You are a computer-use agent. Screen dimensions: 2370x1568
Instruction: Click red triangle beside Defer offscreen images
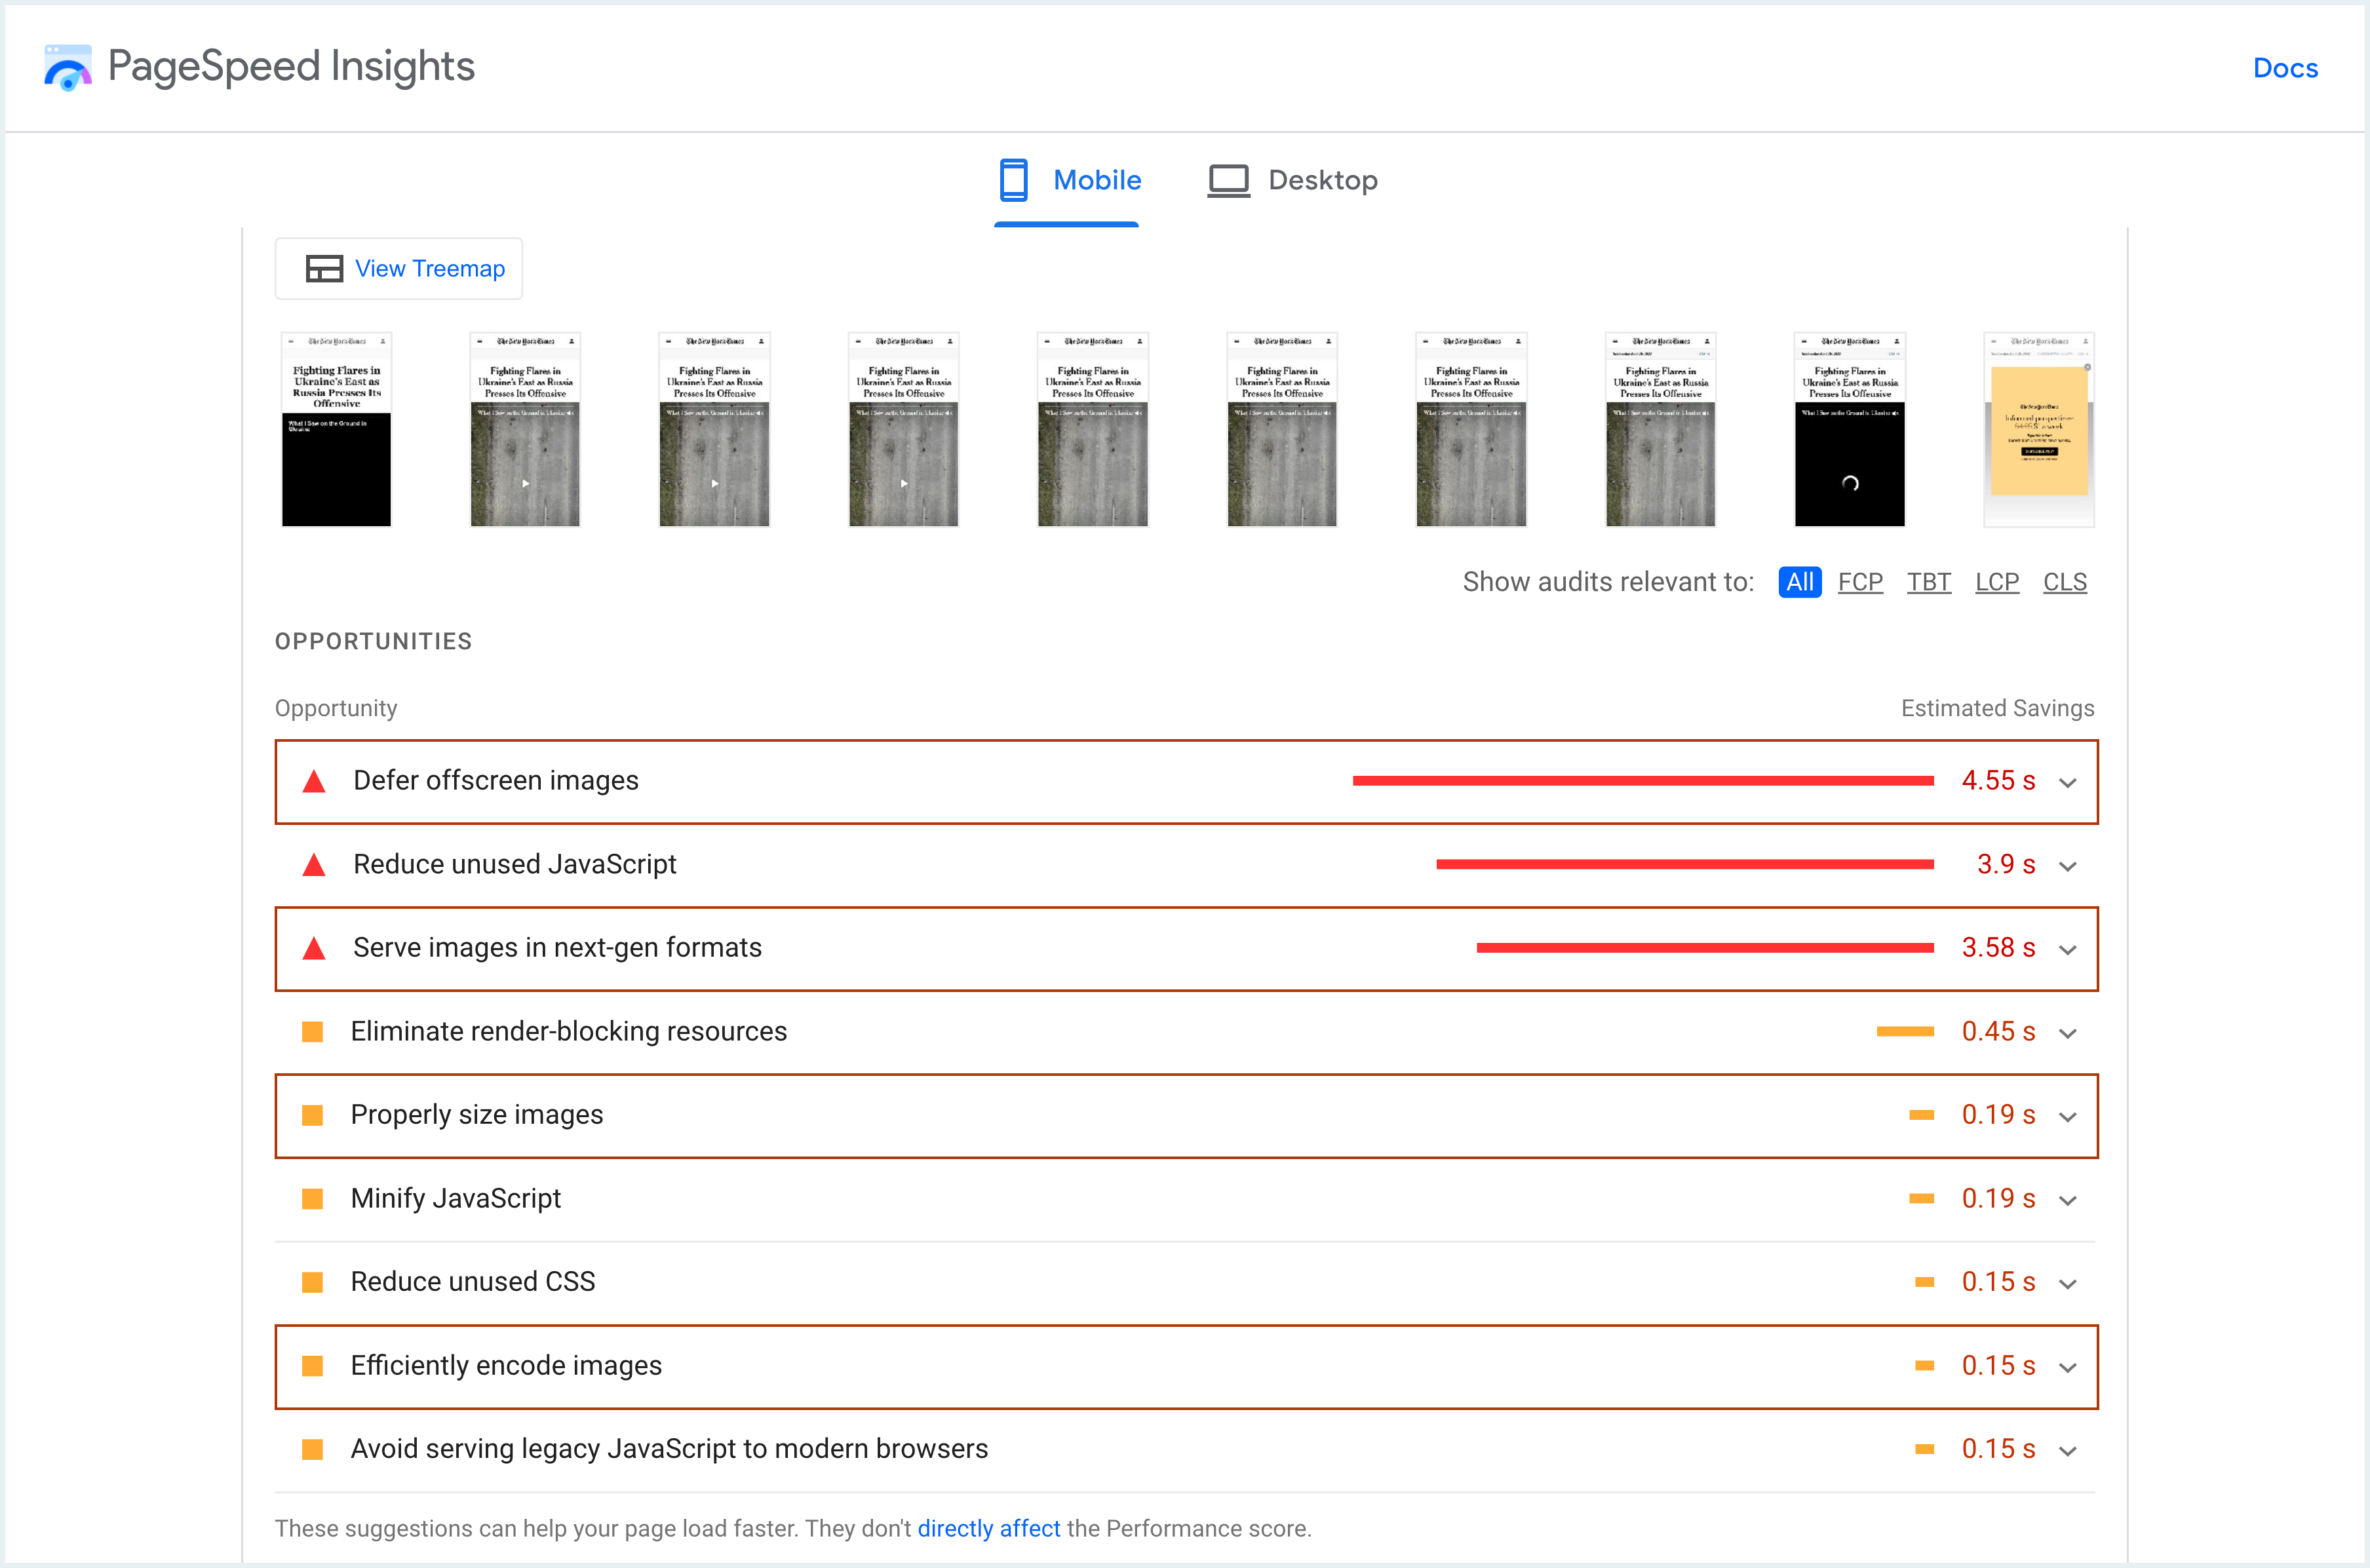coord(314,781)
